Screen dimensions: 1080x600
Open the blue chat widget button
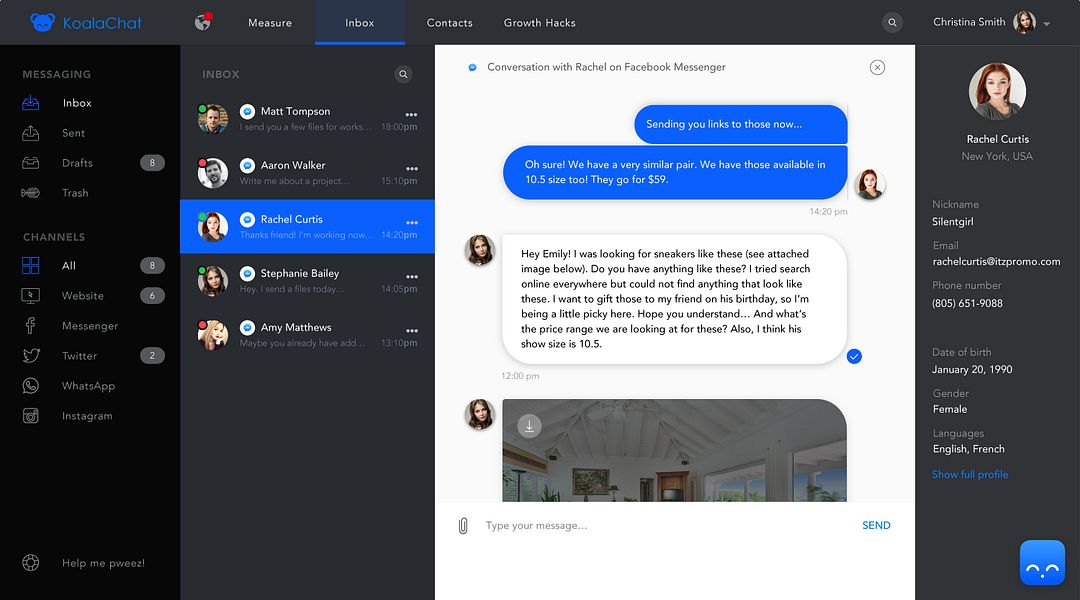(x=1042, y=563)
